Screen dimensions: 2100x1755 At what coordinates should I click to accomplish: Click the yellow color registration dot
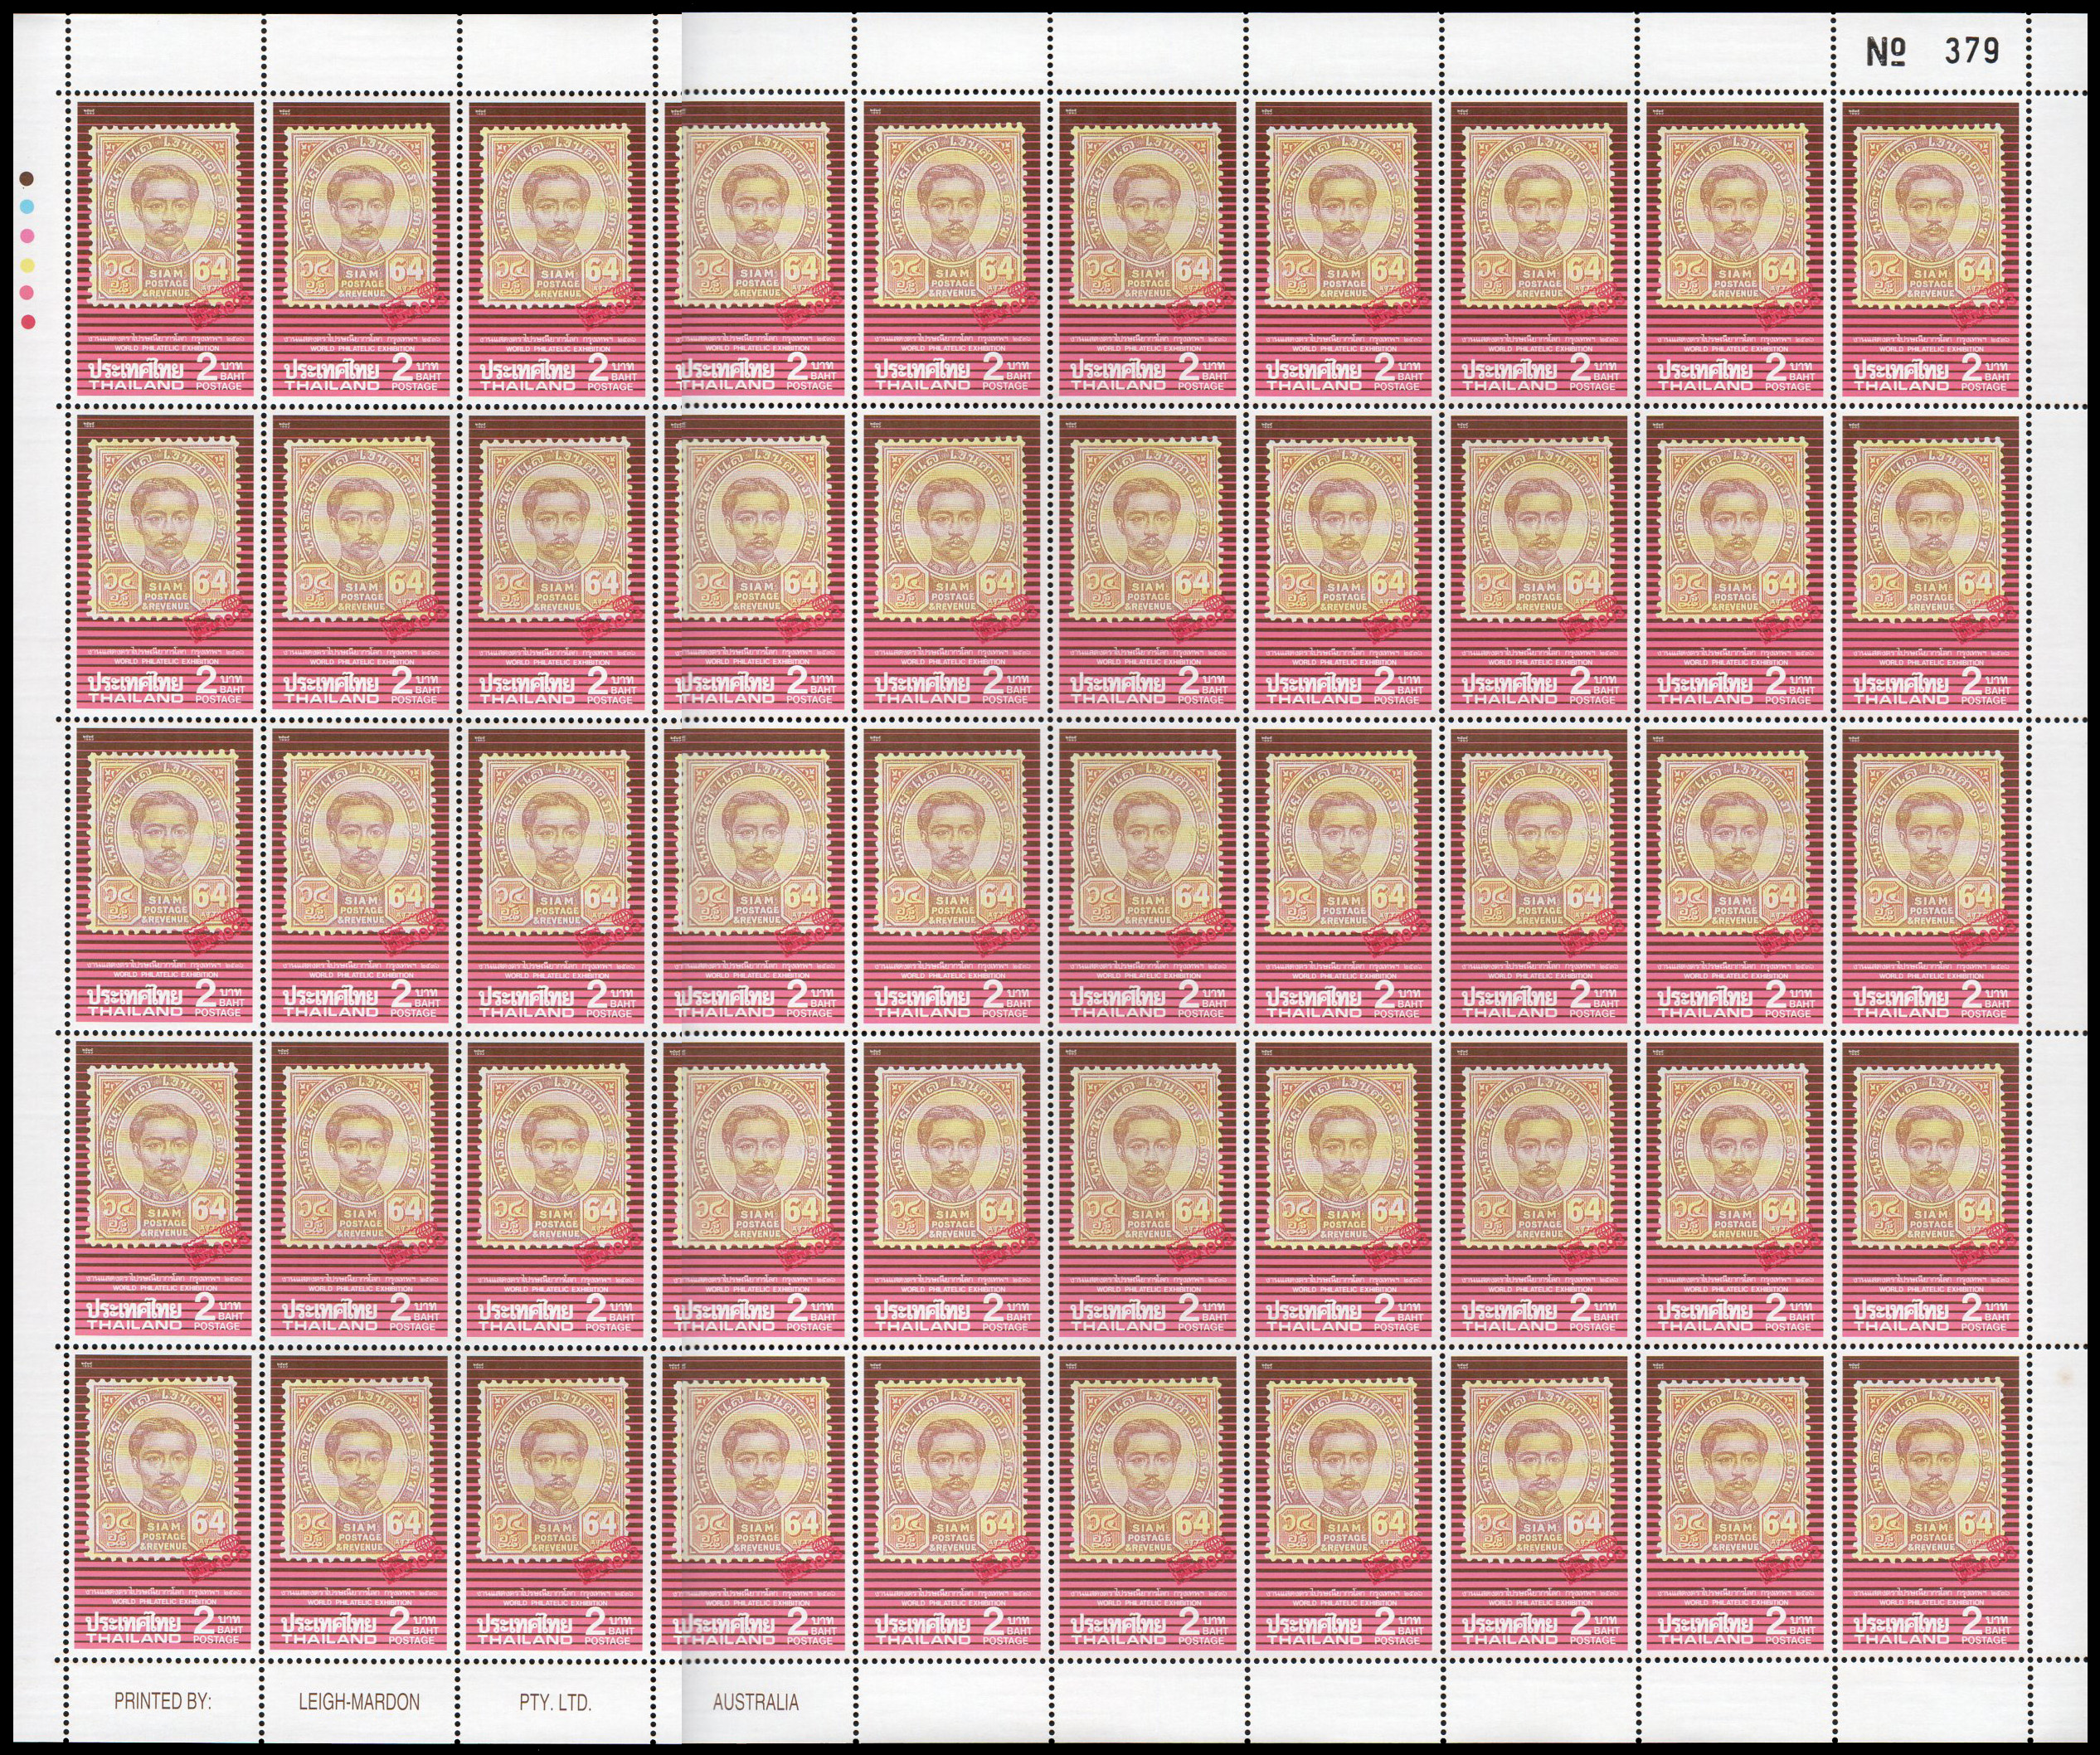point(28,265)
